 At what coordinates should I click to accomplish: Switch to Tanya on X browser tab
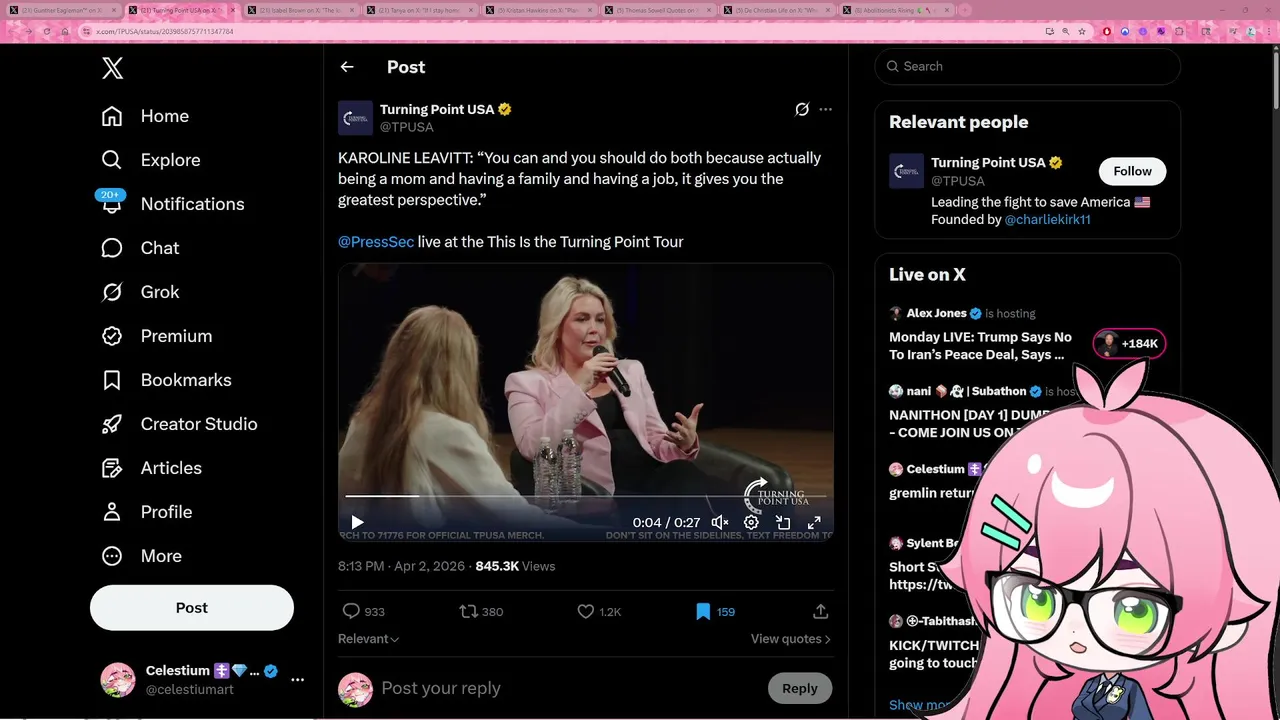420,10
